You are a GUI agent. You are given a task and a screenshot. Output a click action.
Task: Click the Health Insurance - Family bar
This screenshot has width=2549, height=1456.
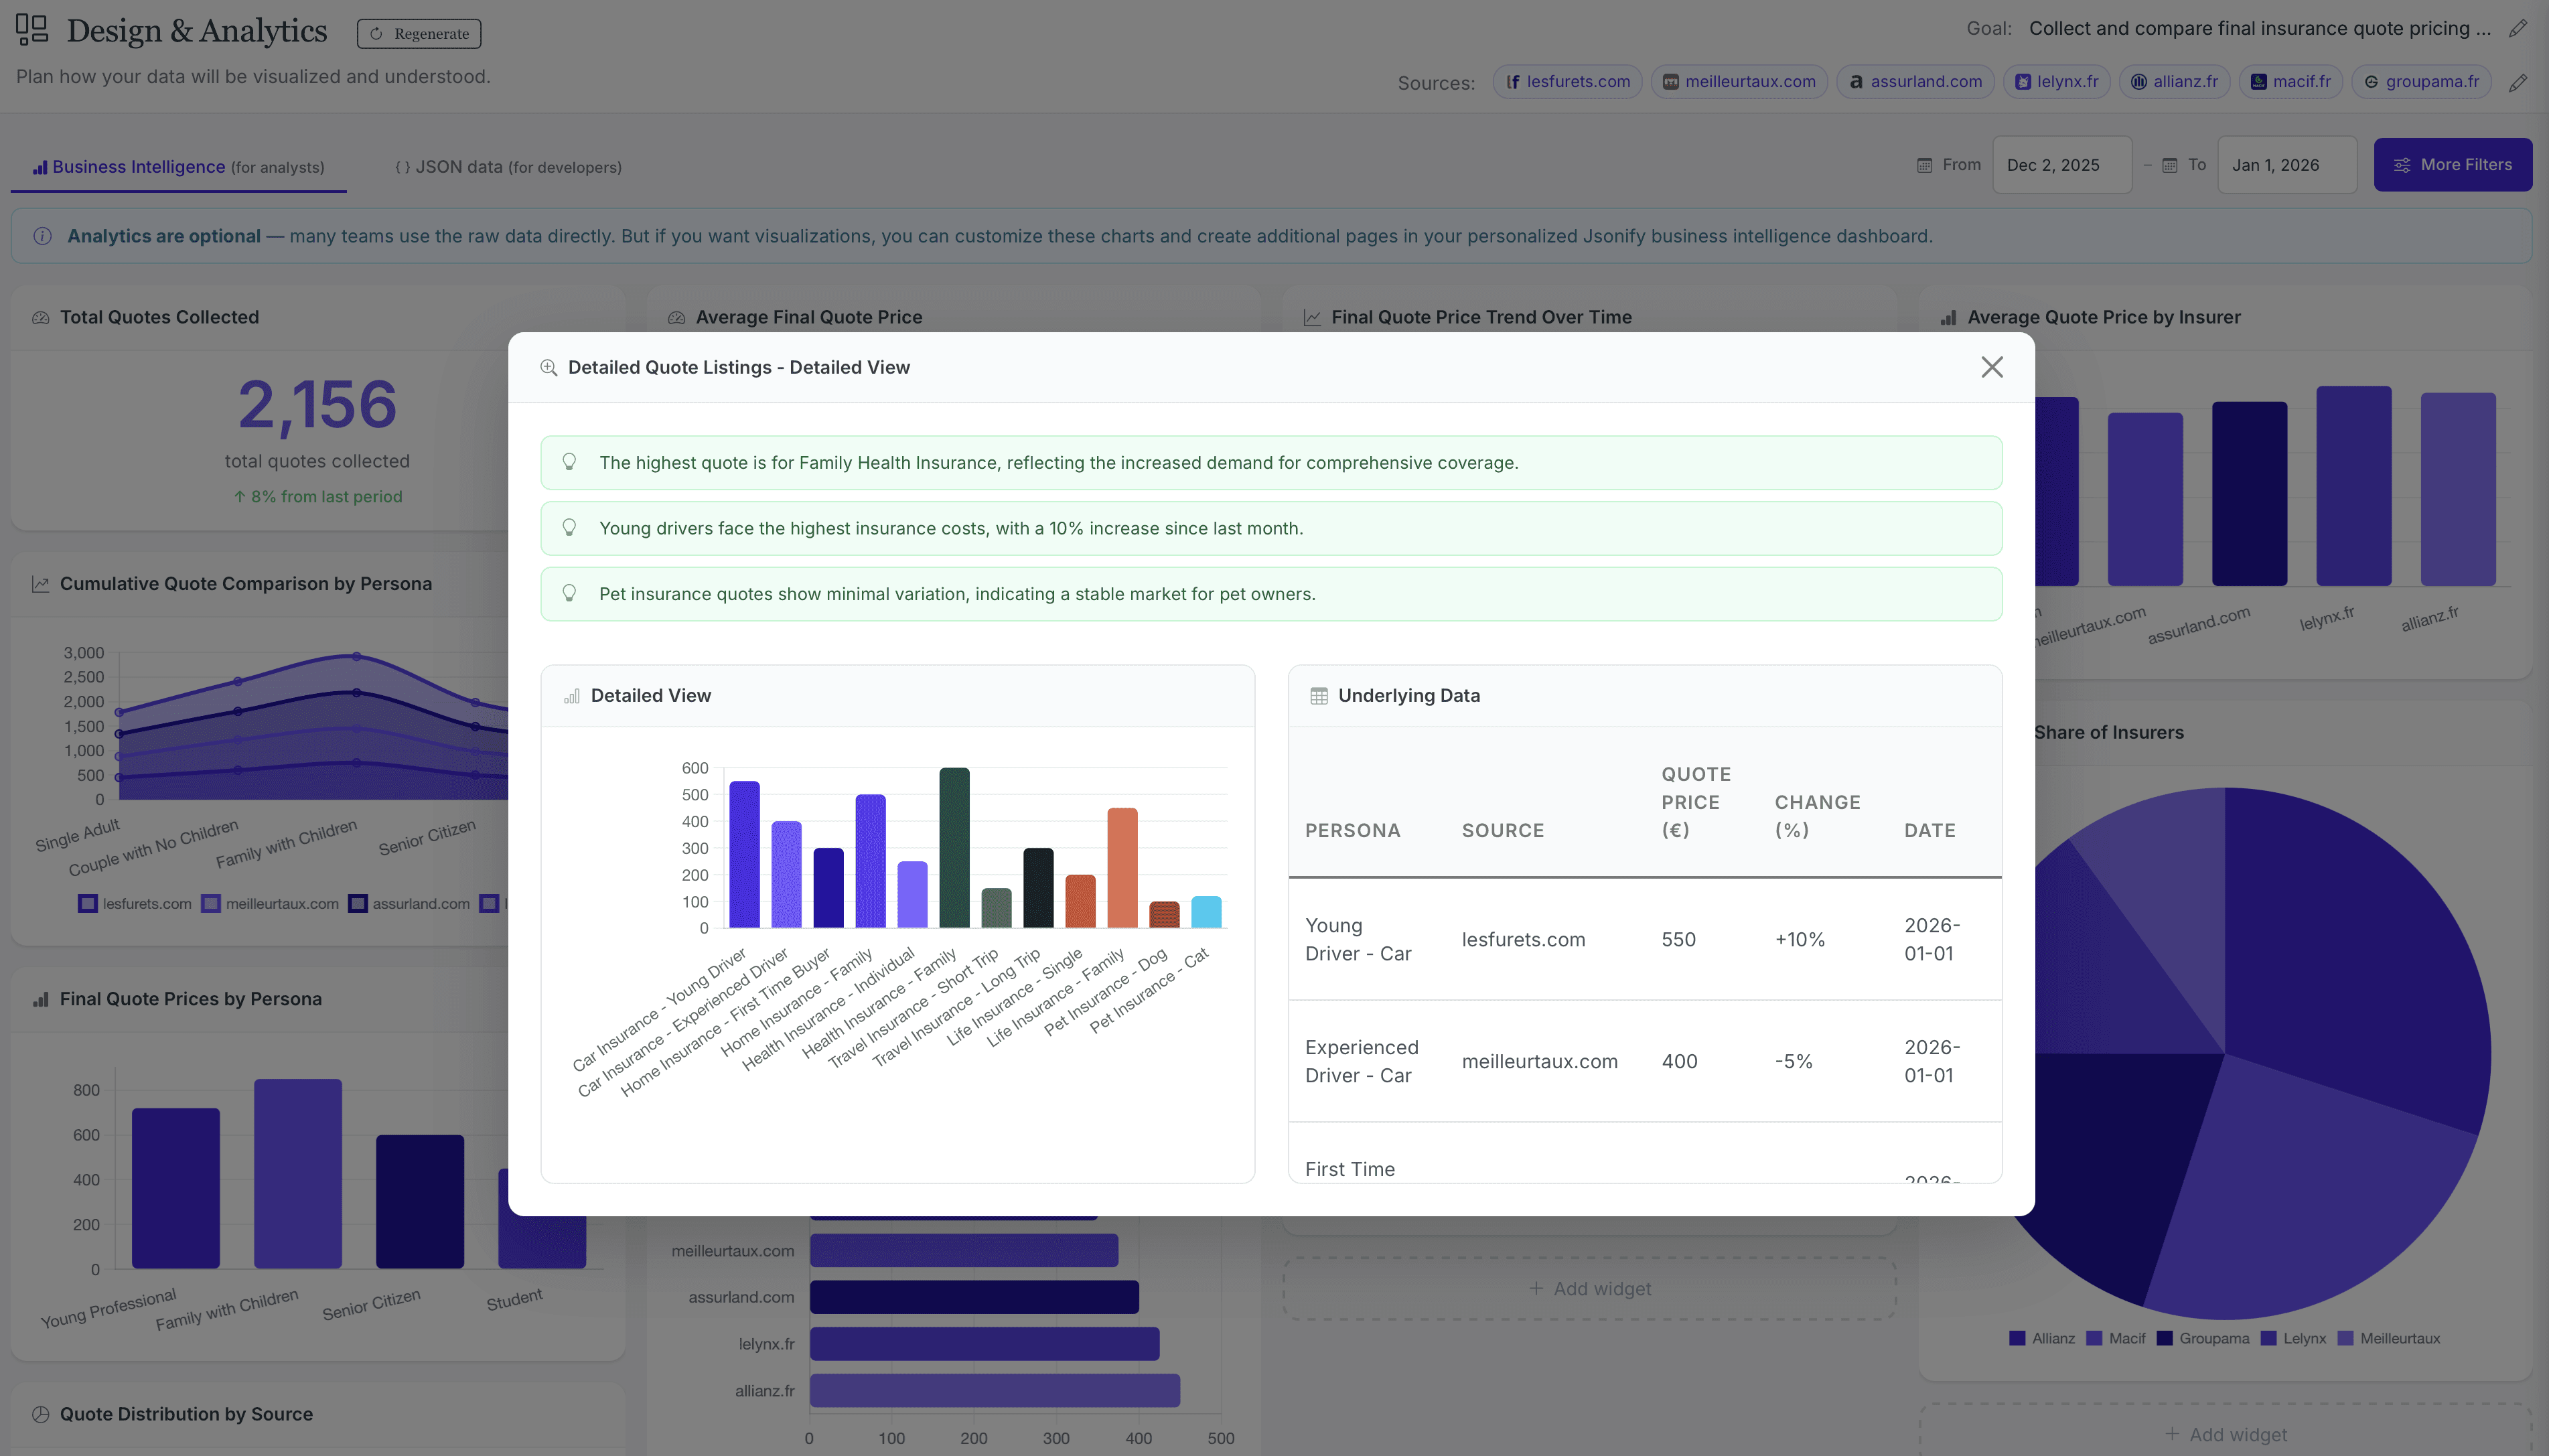[954, 848]
